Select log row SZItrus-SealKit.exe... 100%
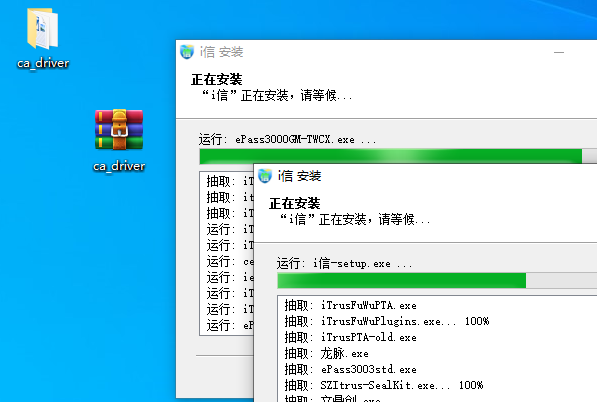Viewport: 597px width, 402px height. (383, 385)
